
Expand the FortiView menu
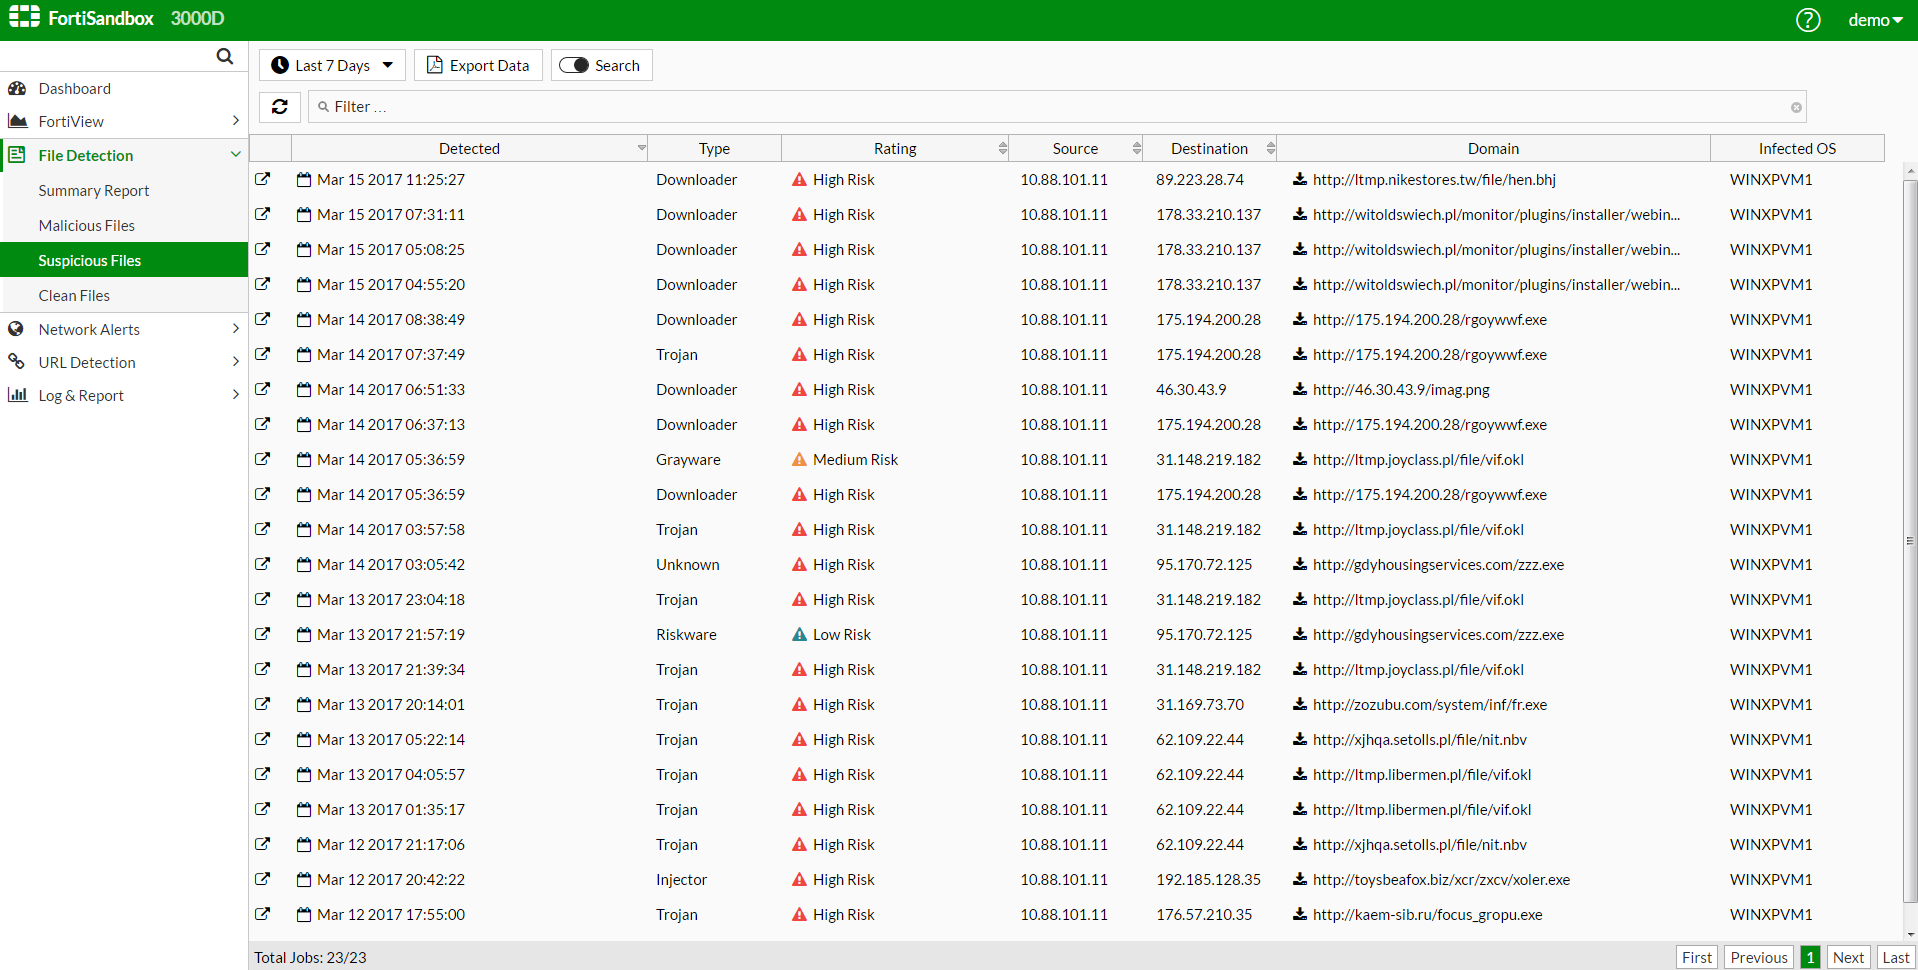(236, 121)
